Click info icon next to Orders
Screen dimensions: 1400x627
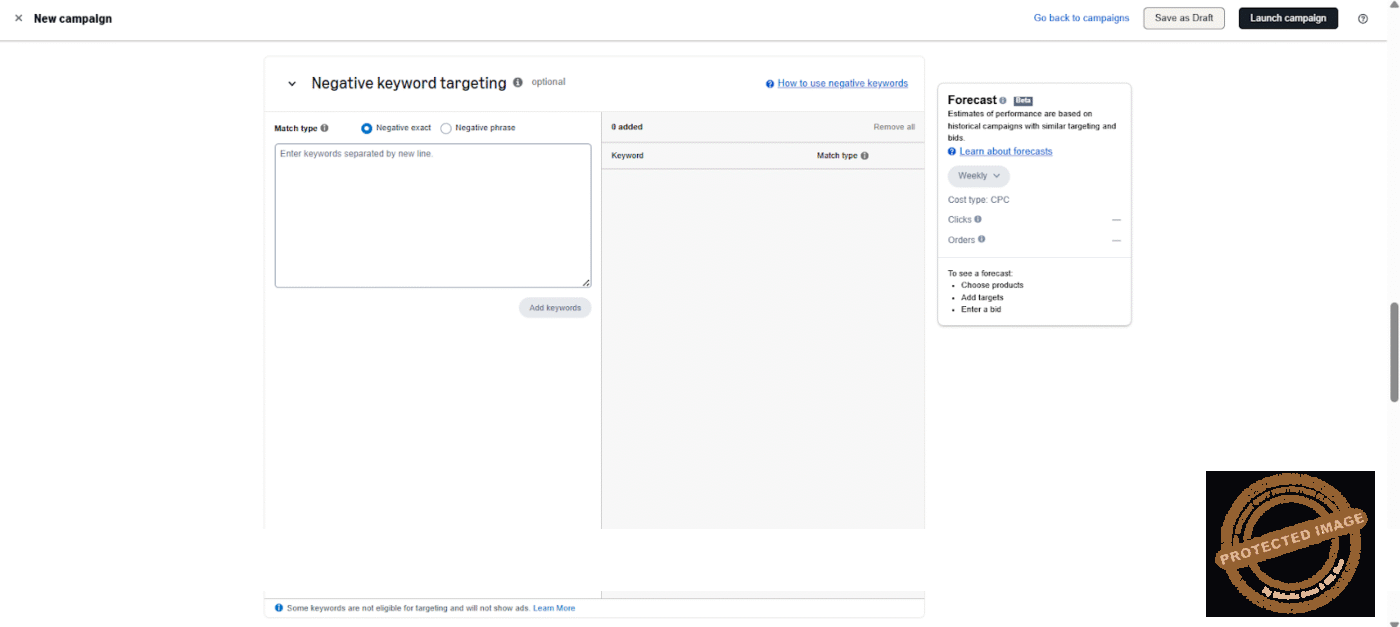pos(982,239)
